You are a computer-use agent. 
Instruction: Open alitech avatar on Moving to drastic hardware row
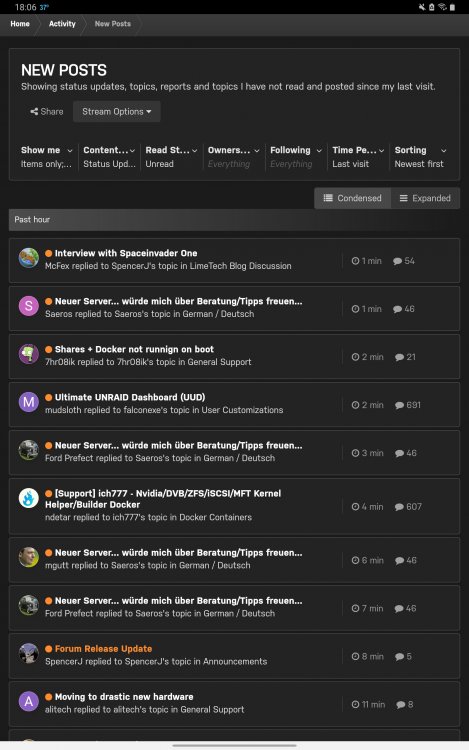click(x=29, y=701)
